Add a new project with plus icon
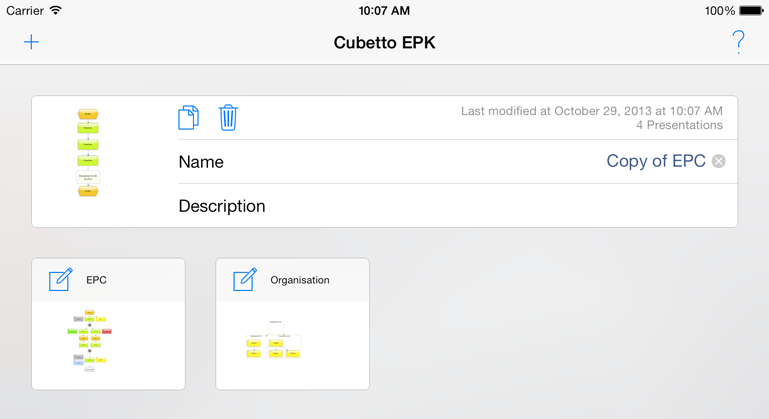 tap(31, 42)
